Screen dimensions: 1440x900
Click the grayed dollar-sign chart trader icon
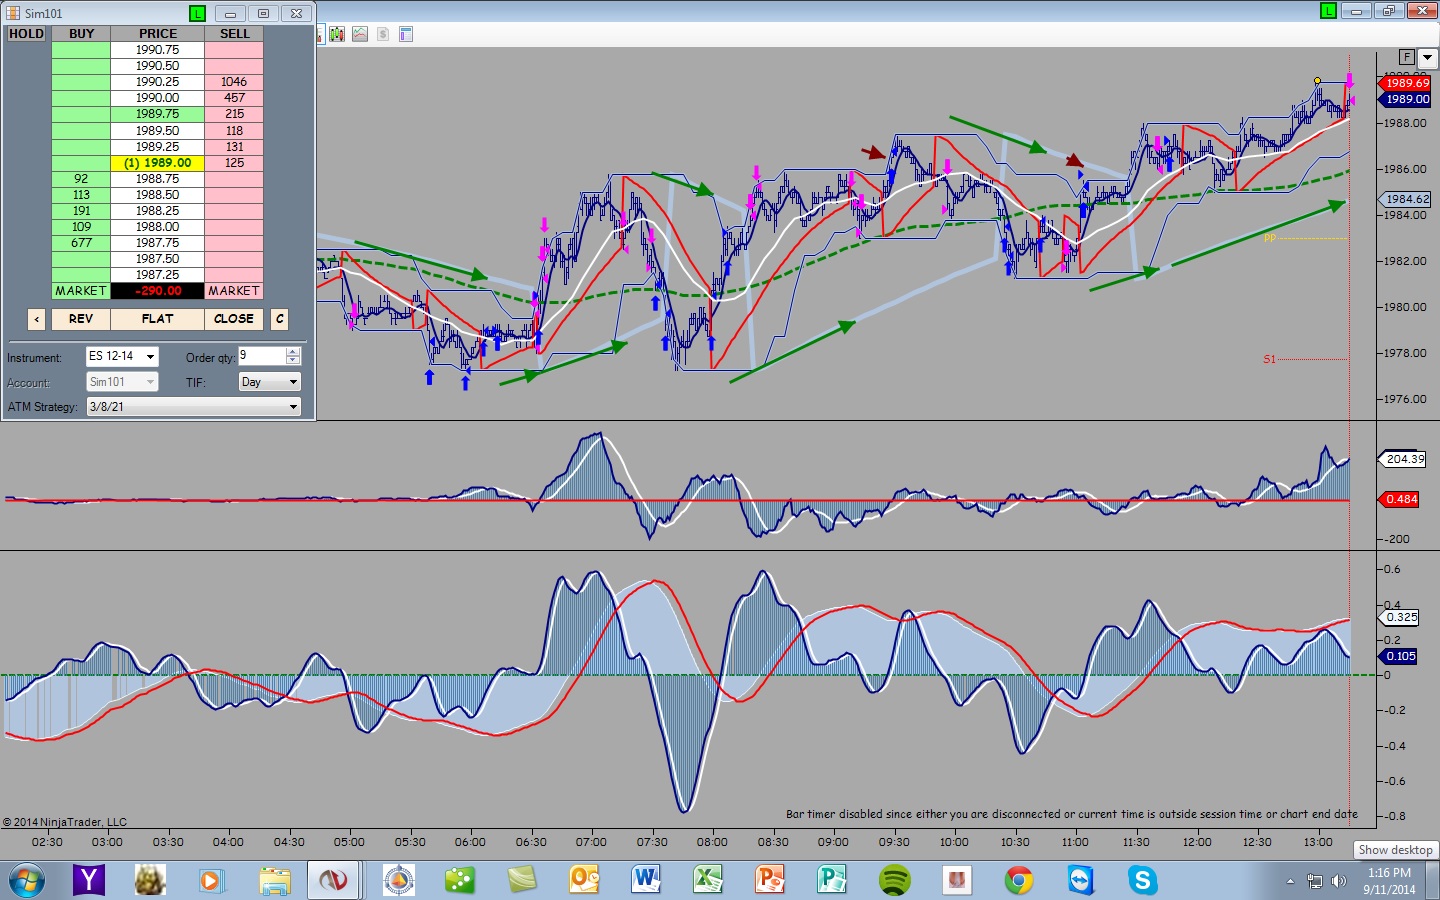pos(383,34)
